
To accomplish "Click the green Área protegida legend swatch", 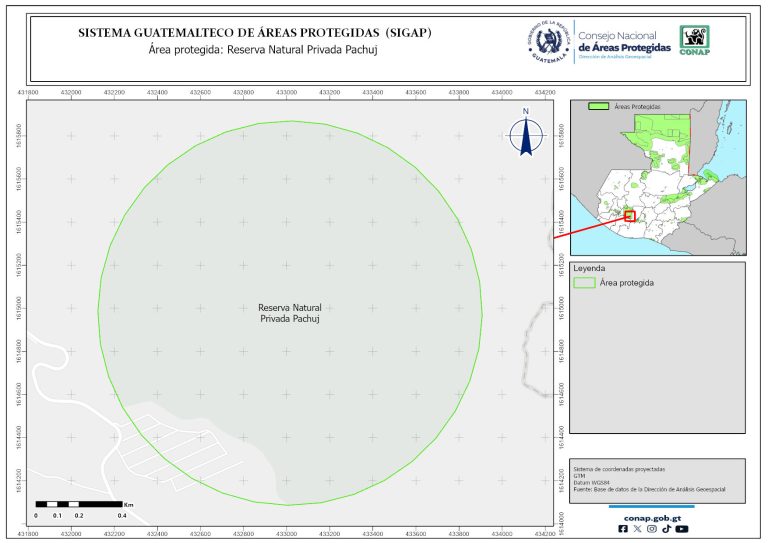I will (x=583, y=283).
